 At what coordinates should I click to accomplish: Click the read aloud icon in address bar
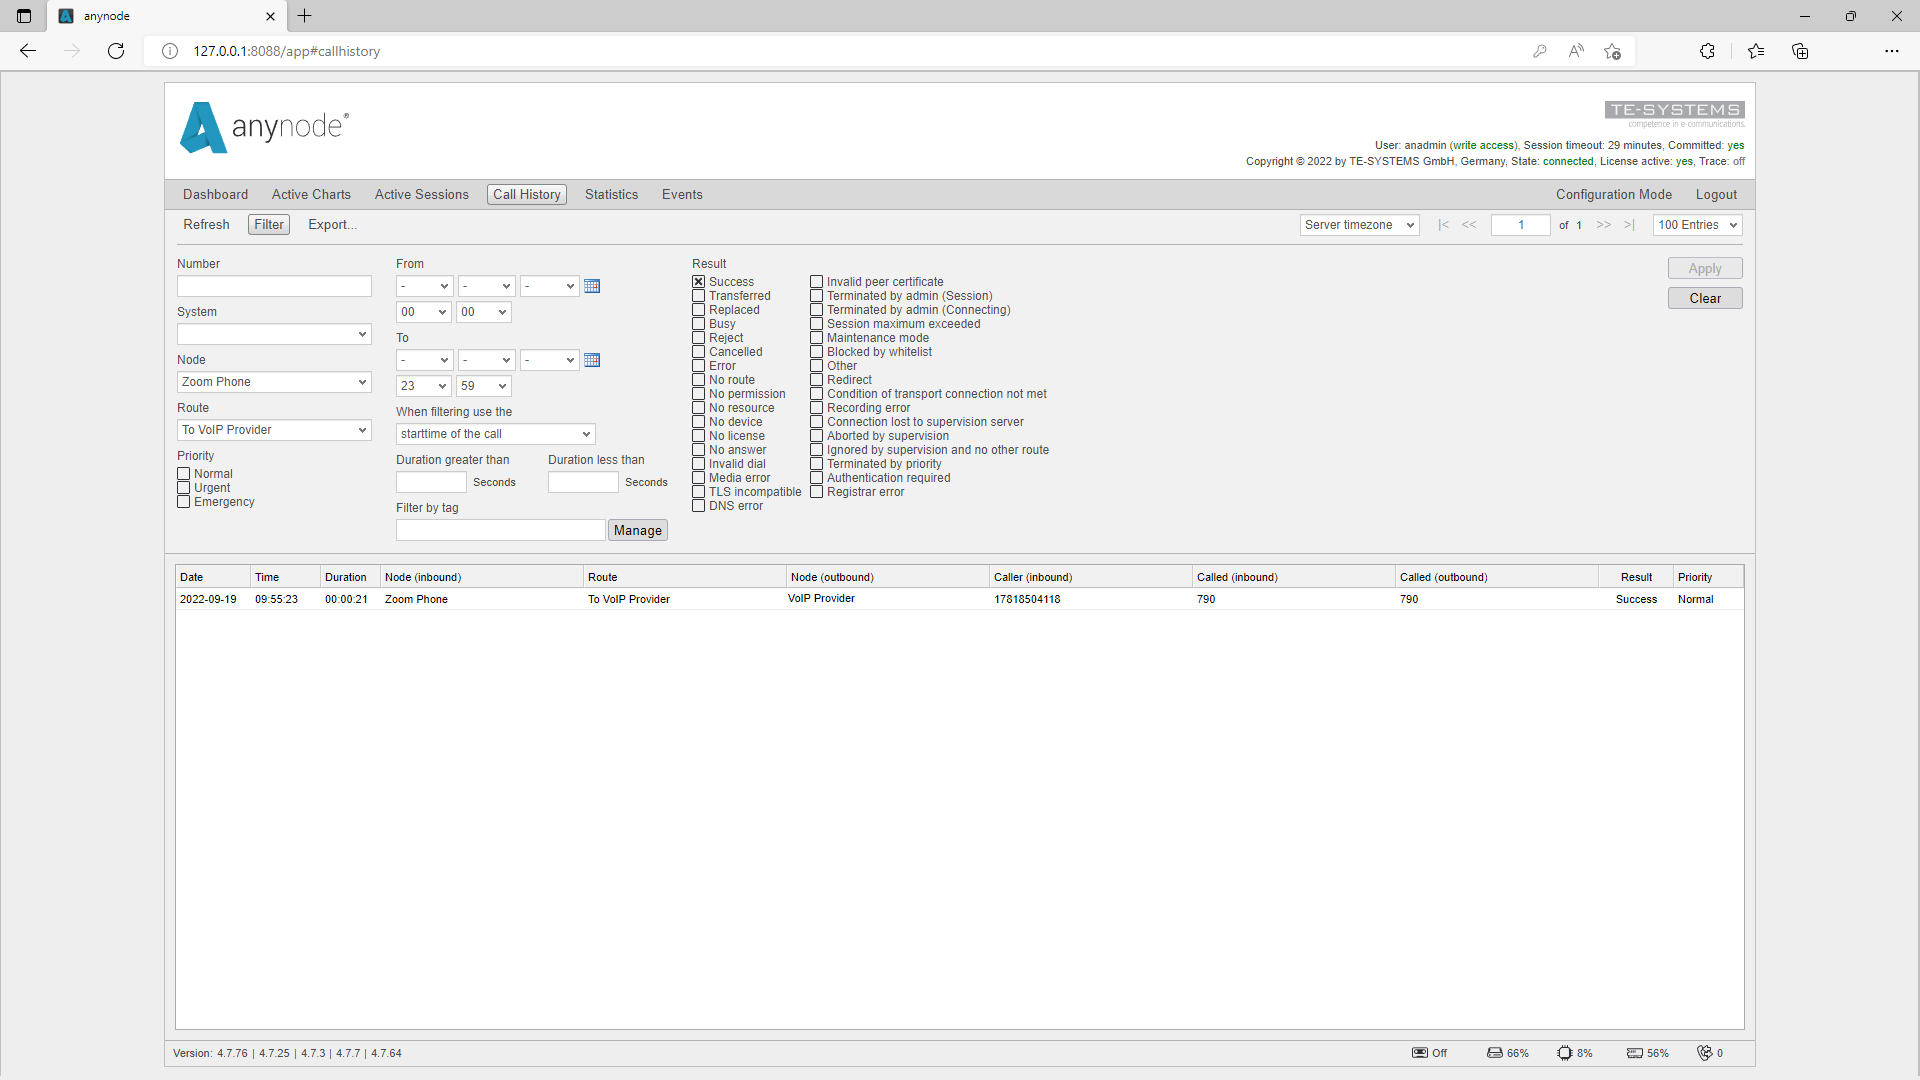(x=1576, y=51)
